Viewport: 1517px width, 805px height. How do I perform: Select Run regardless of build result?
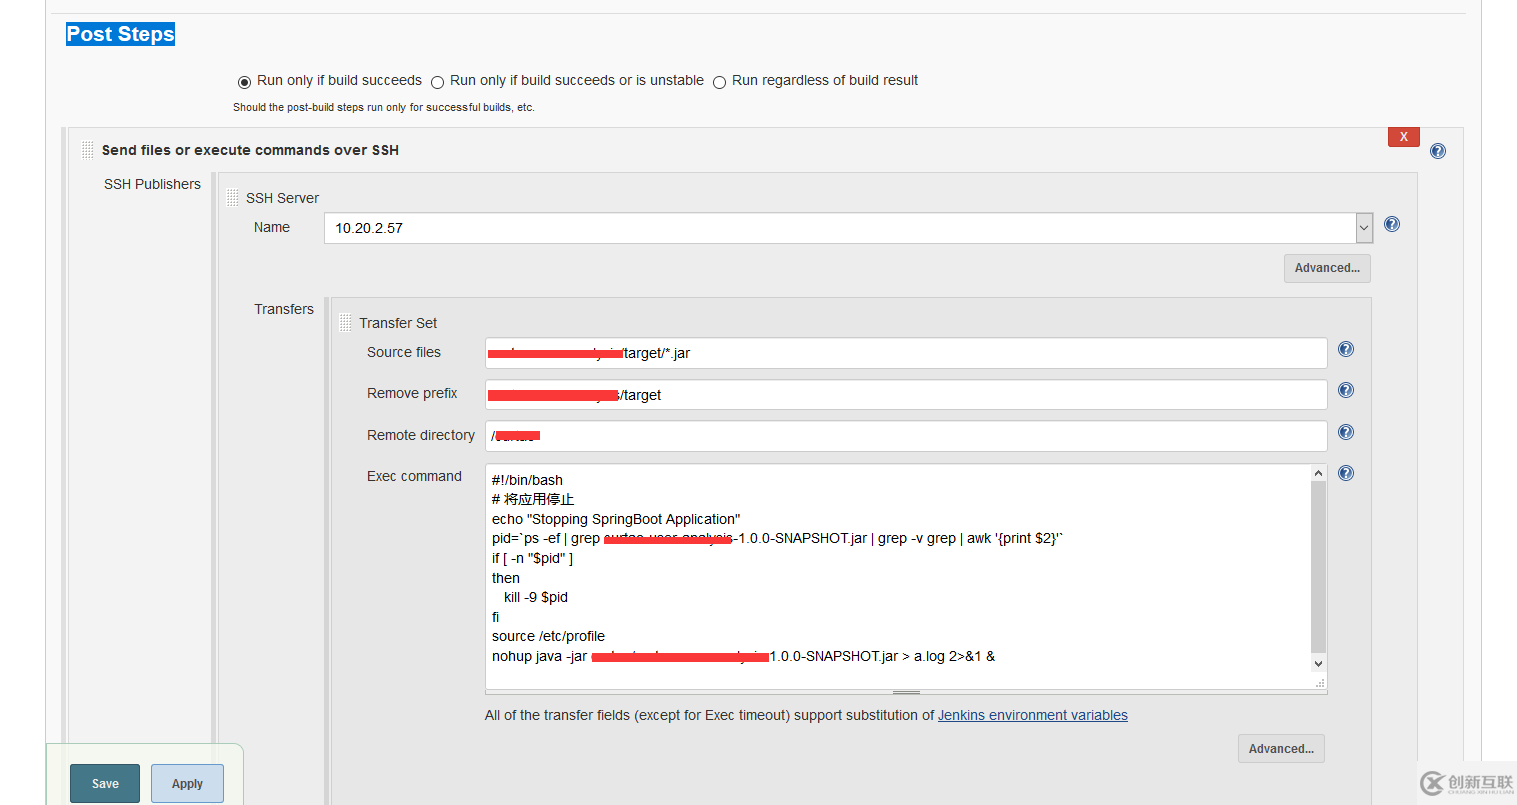tap(719, 82)
